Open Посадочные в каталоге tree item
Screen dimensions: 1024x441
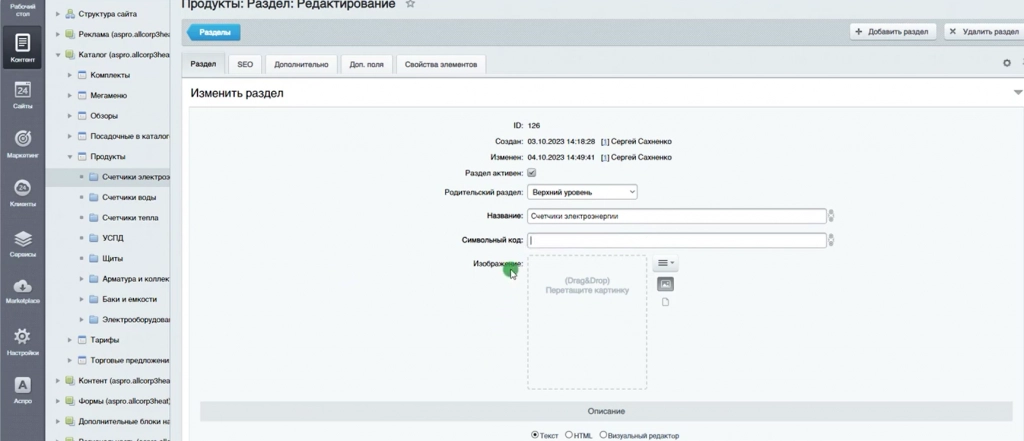pyautogui.click(x=130, y=136)
